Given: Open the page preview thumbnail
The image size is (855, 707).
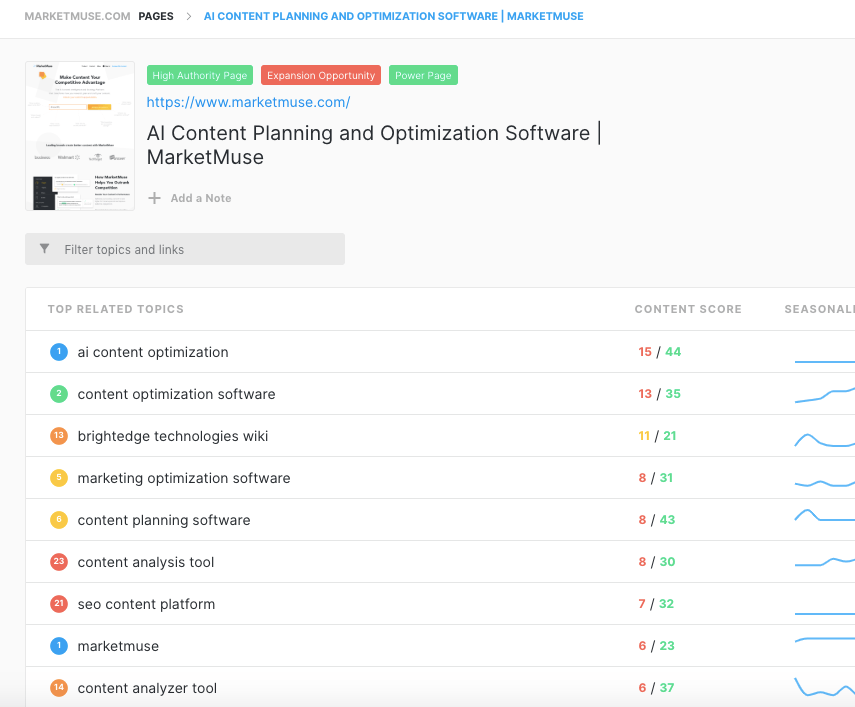Looking at the screenshot, I should click(80, 136).
